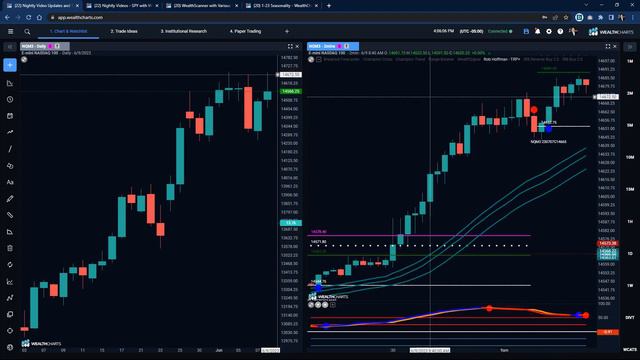This screenshot has width=640, height=360.
Task: Click the WealthCharts logo in top bar
Action: point(611,31)
